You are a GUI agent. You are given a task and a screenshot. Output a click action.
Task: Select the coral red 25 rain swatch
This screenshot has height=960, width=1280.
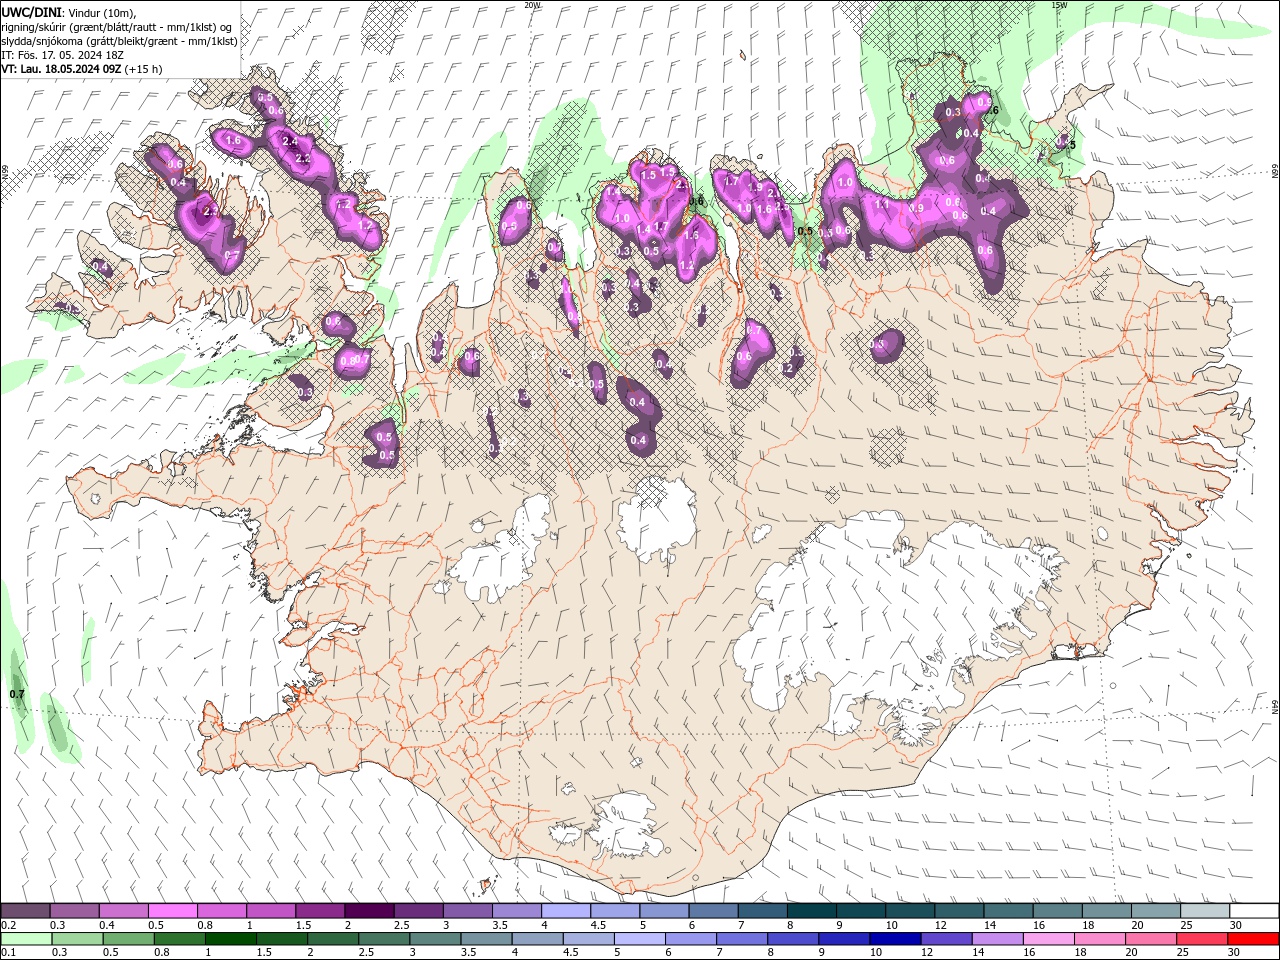tap(1202, 939)
